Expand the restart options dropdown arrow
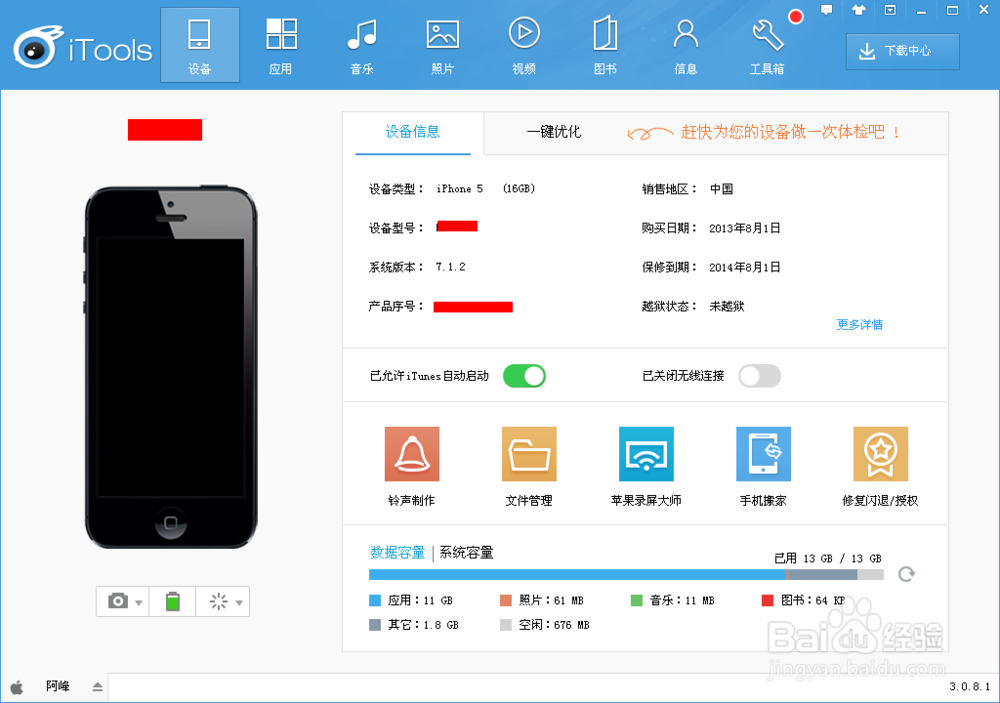Image resolution: width=1000 pixels, height=703 pixels. 239,603
